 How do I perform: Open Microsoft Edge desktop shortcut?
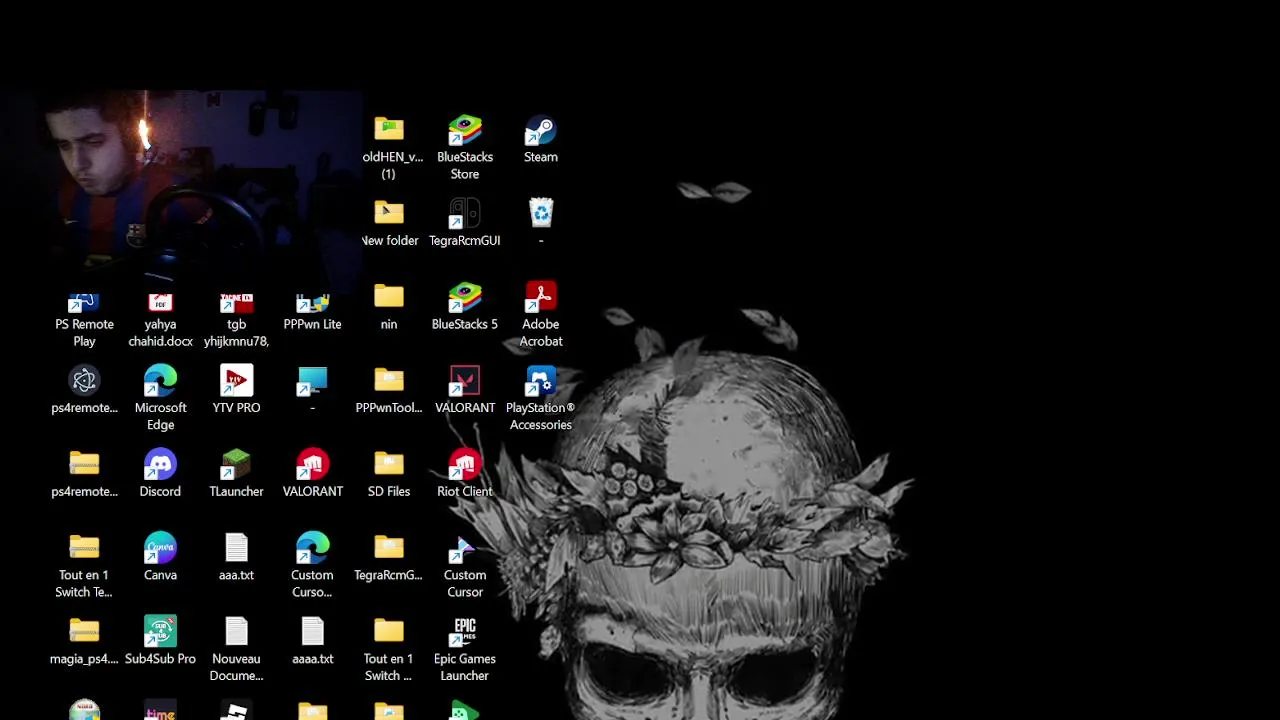pos(160,399)
